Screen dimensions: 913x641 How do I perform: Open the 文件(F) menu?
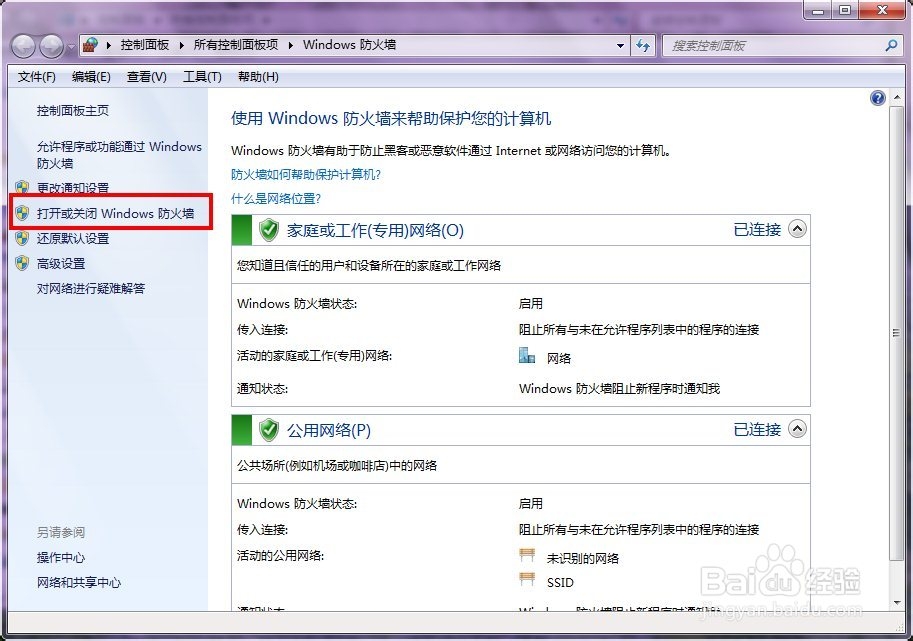(37, 77)
